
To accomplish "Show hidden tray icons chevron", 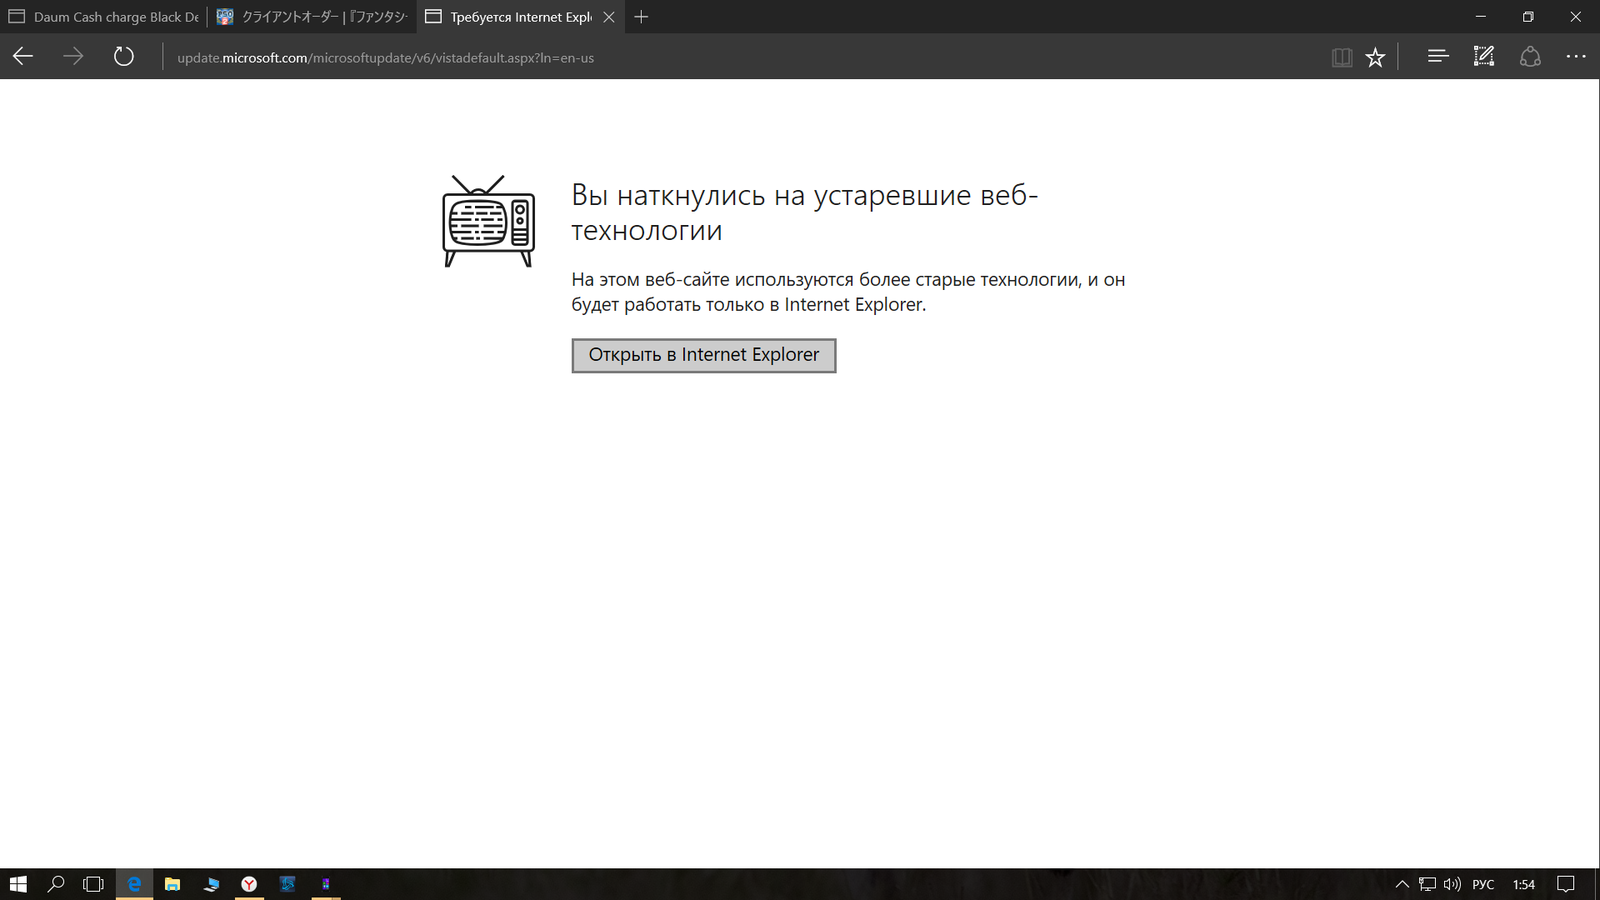I will [x=1402, y=884].
